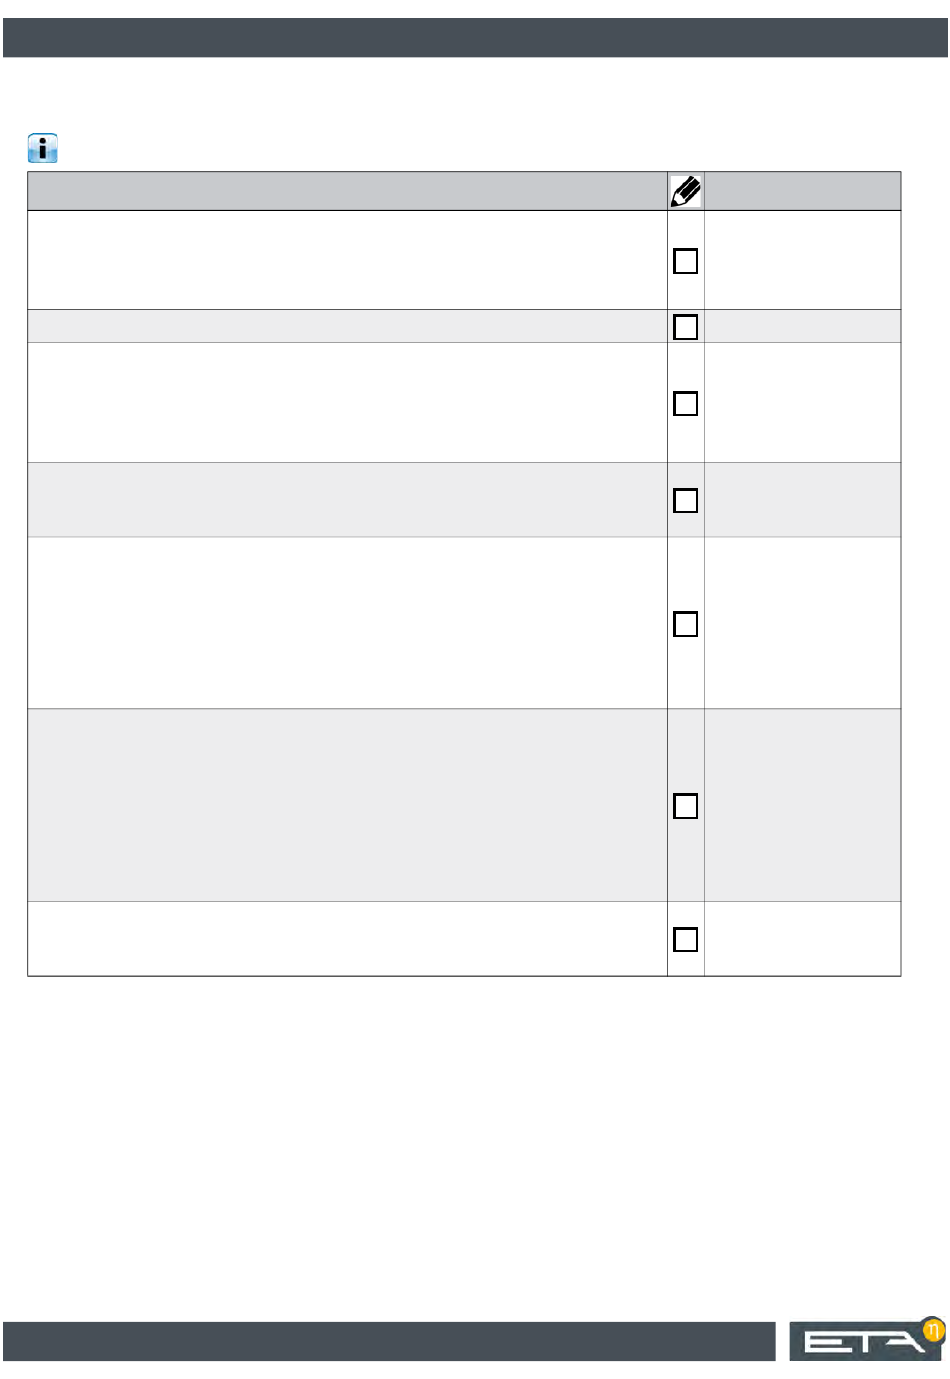950x1379 pixels.
Task: Click the description cell of the tall sixth grey row
Action: 347,806
